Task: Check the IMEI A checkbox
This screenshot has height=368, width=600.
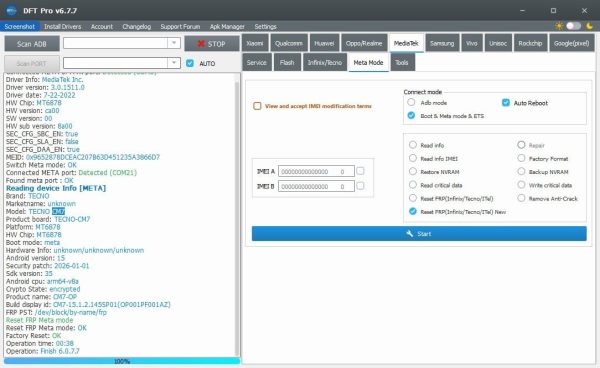Action: [x=360, y=171]
